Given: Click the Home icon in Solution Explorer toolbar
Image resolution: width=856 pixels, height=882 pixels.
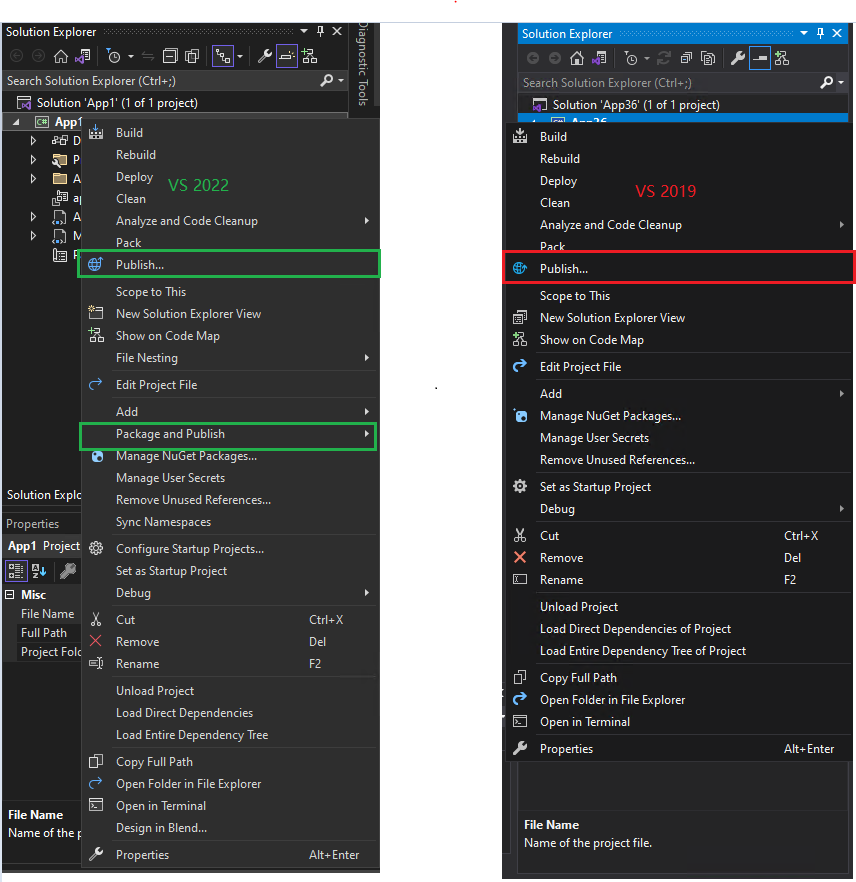Looking at the screenshot, I should pyautogui.click(x=60, y=55).
